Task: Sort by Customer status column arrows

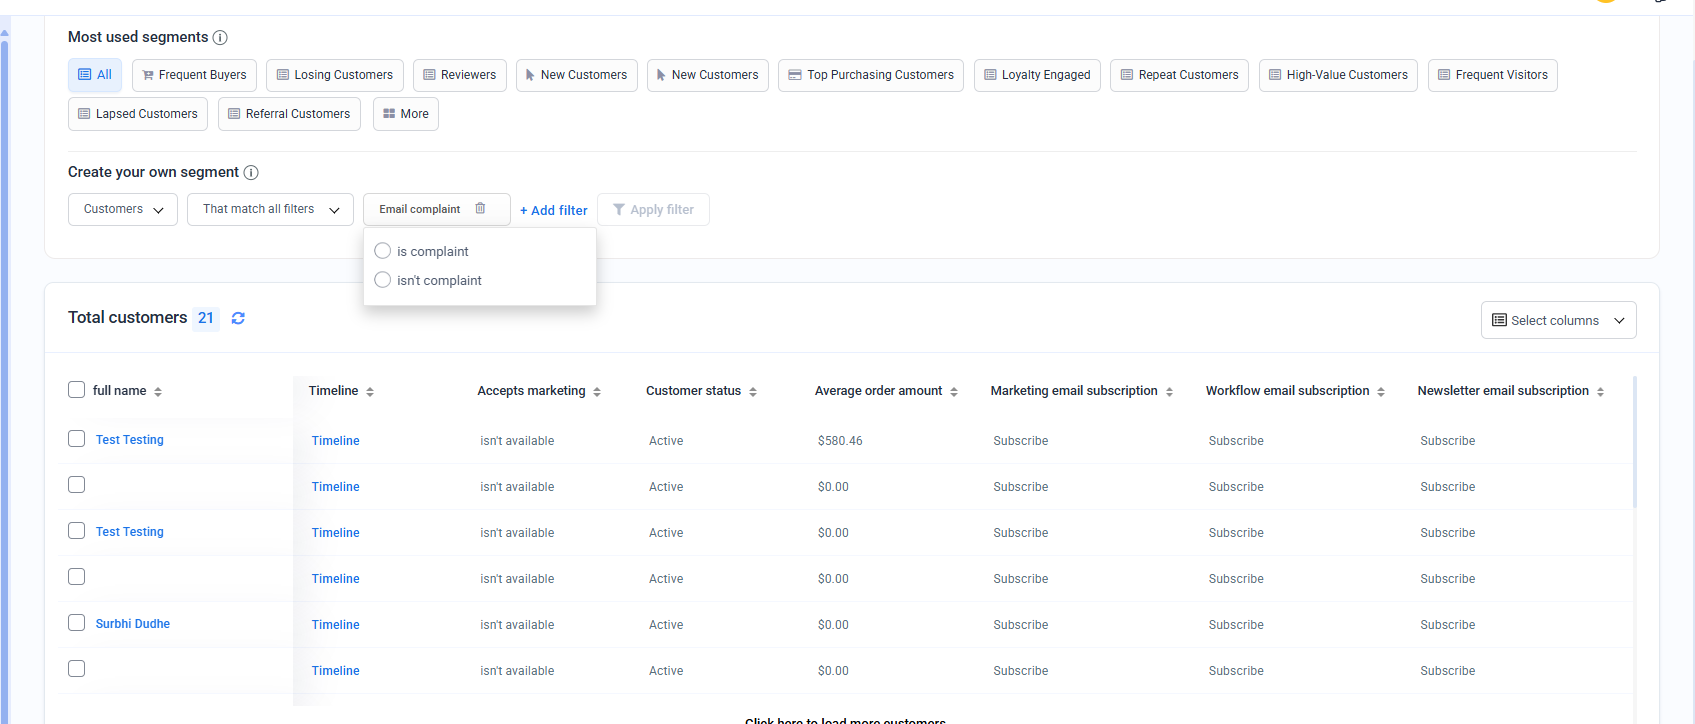Action: point(753,392)
